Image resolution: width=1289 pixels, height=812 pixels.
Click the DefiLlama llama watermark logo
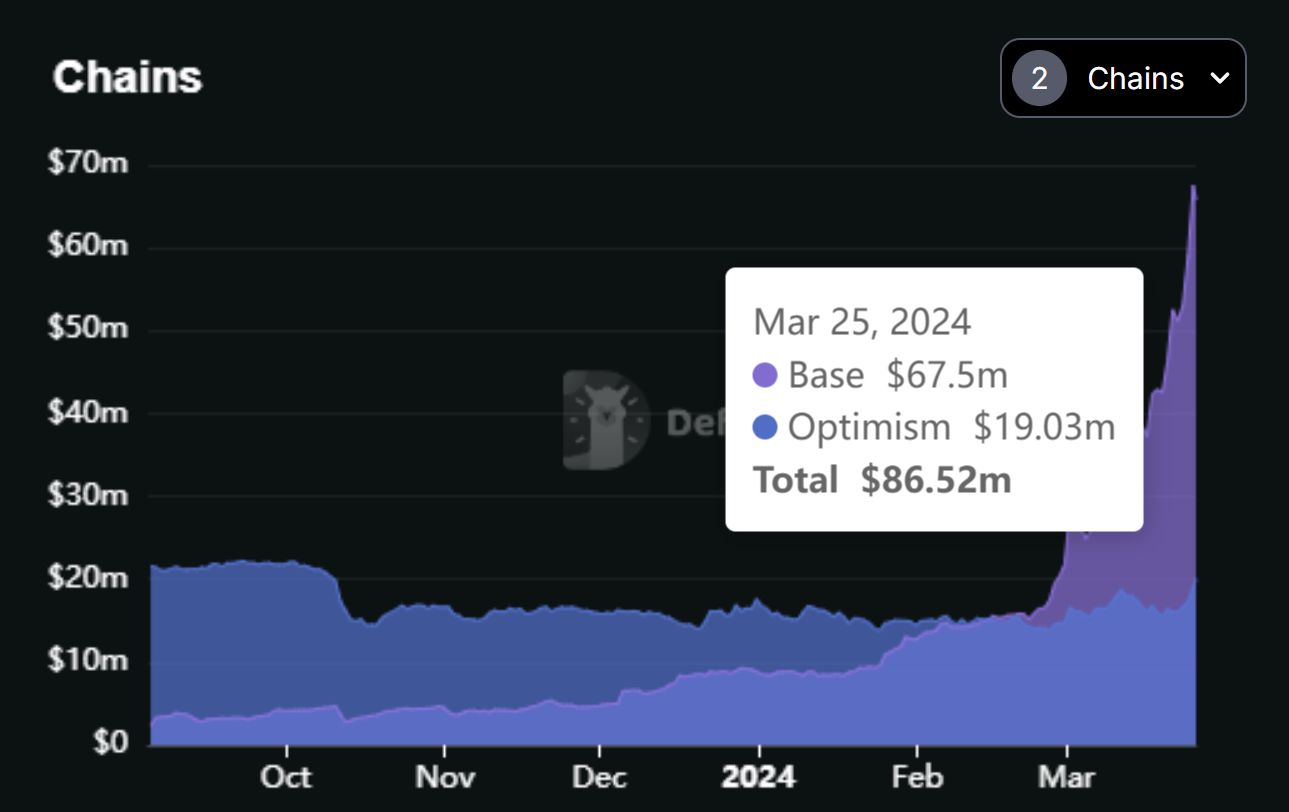pyautogui.click(x=605, y=421)
